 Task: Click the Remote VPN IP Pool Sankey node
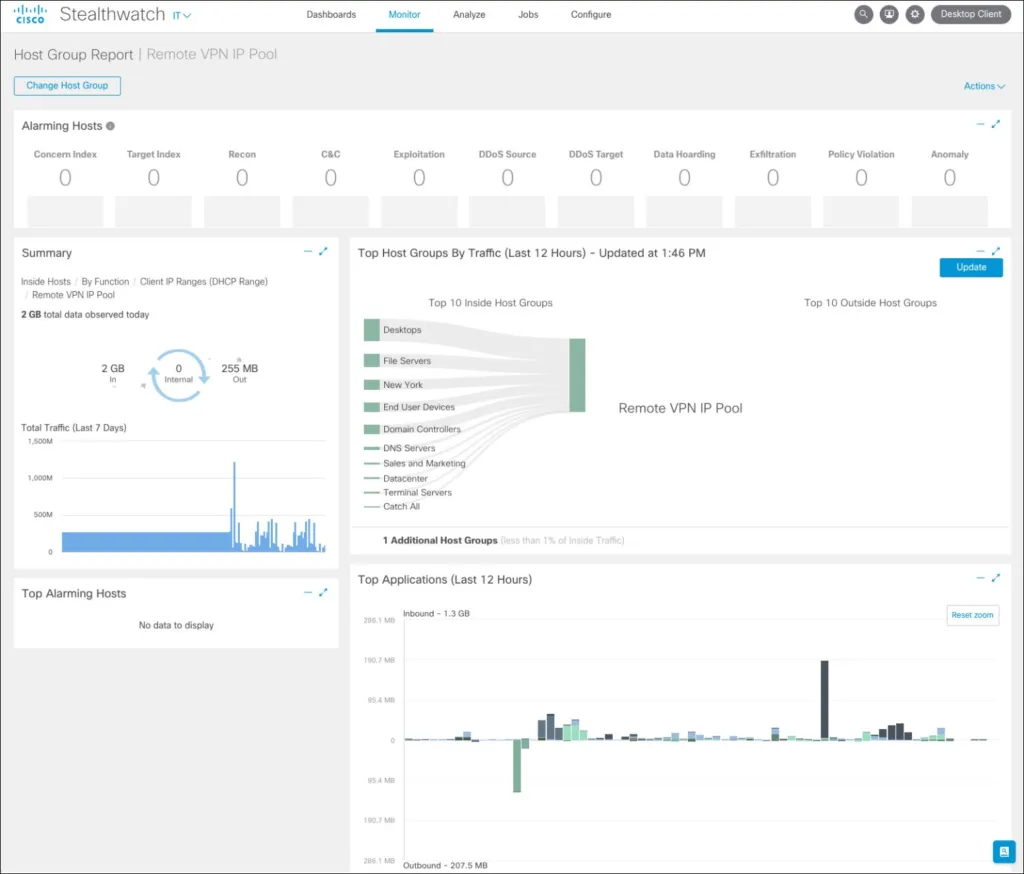pyautogui.click(x=577, y=376)
